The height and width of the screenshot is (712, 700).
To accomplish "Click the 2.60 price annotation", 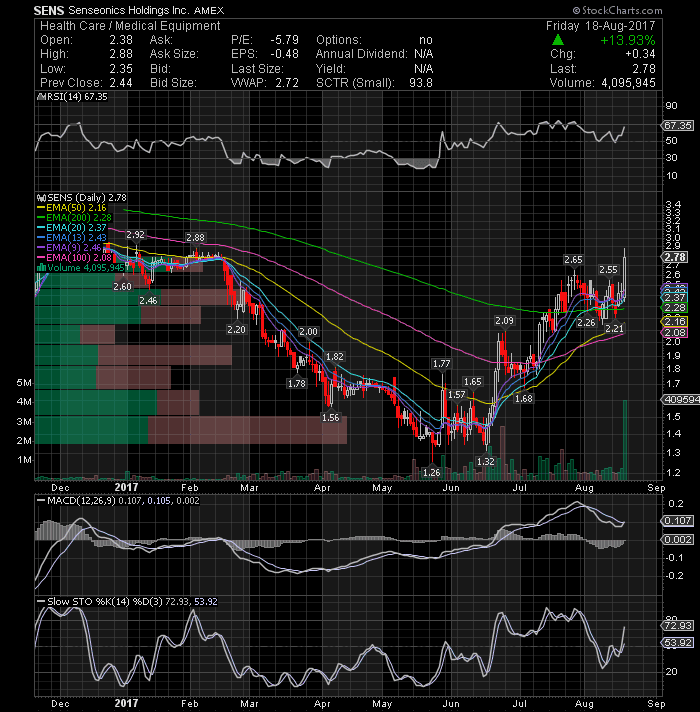I will [x=122, y=287].
